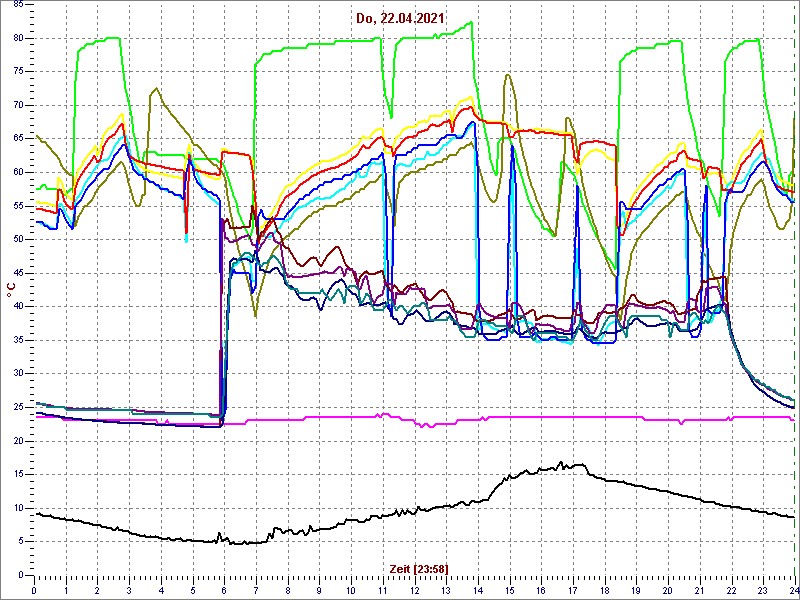
Task: Click hour label '18' on time axis
Action: pyautogui.click(x=605, y=590)
